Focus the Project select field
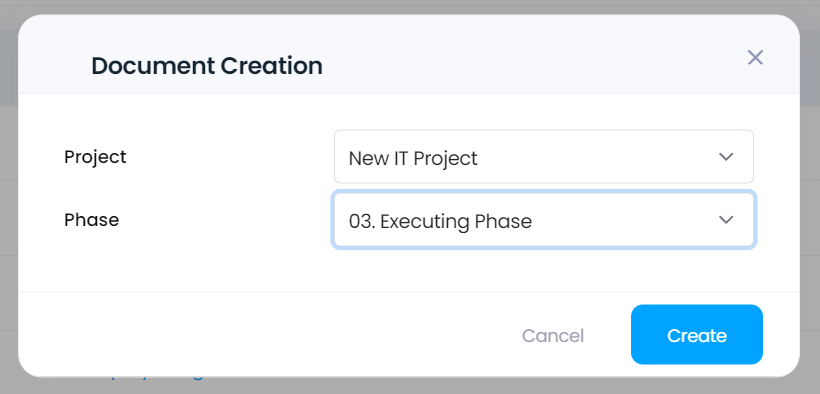Image resolution: width=820 pixels, height=394 pixels. (x=544, y=156)
